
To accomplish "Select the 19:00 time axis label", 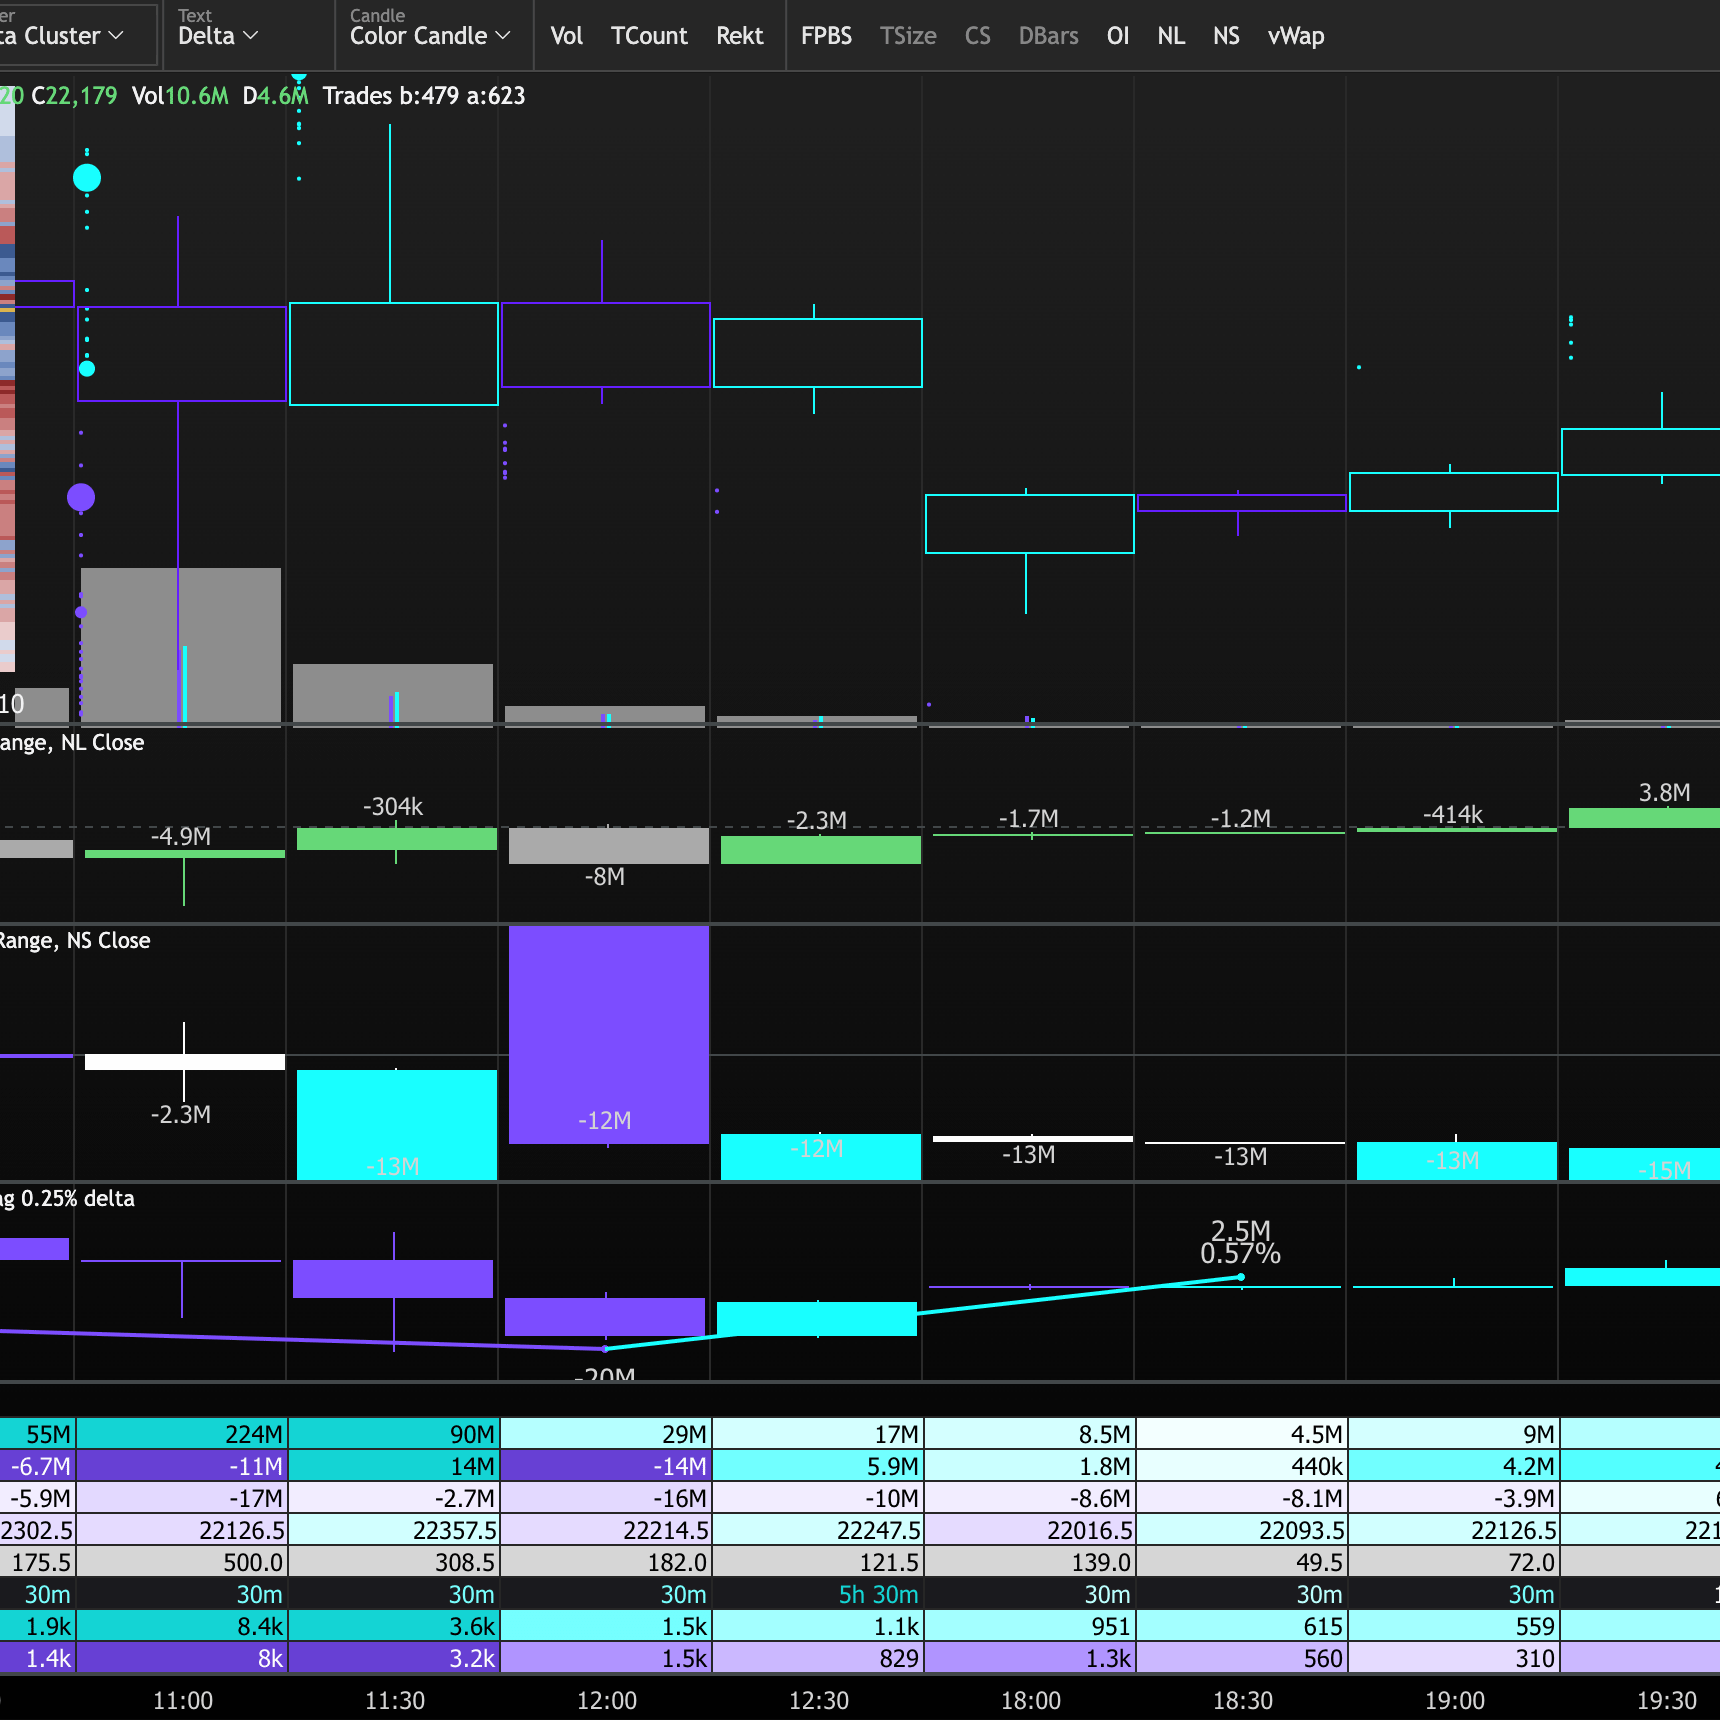I will point(1455,1700).
